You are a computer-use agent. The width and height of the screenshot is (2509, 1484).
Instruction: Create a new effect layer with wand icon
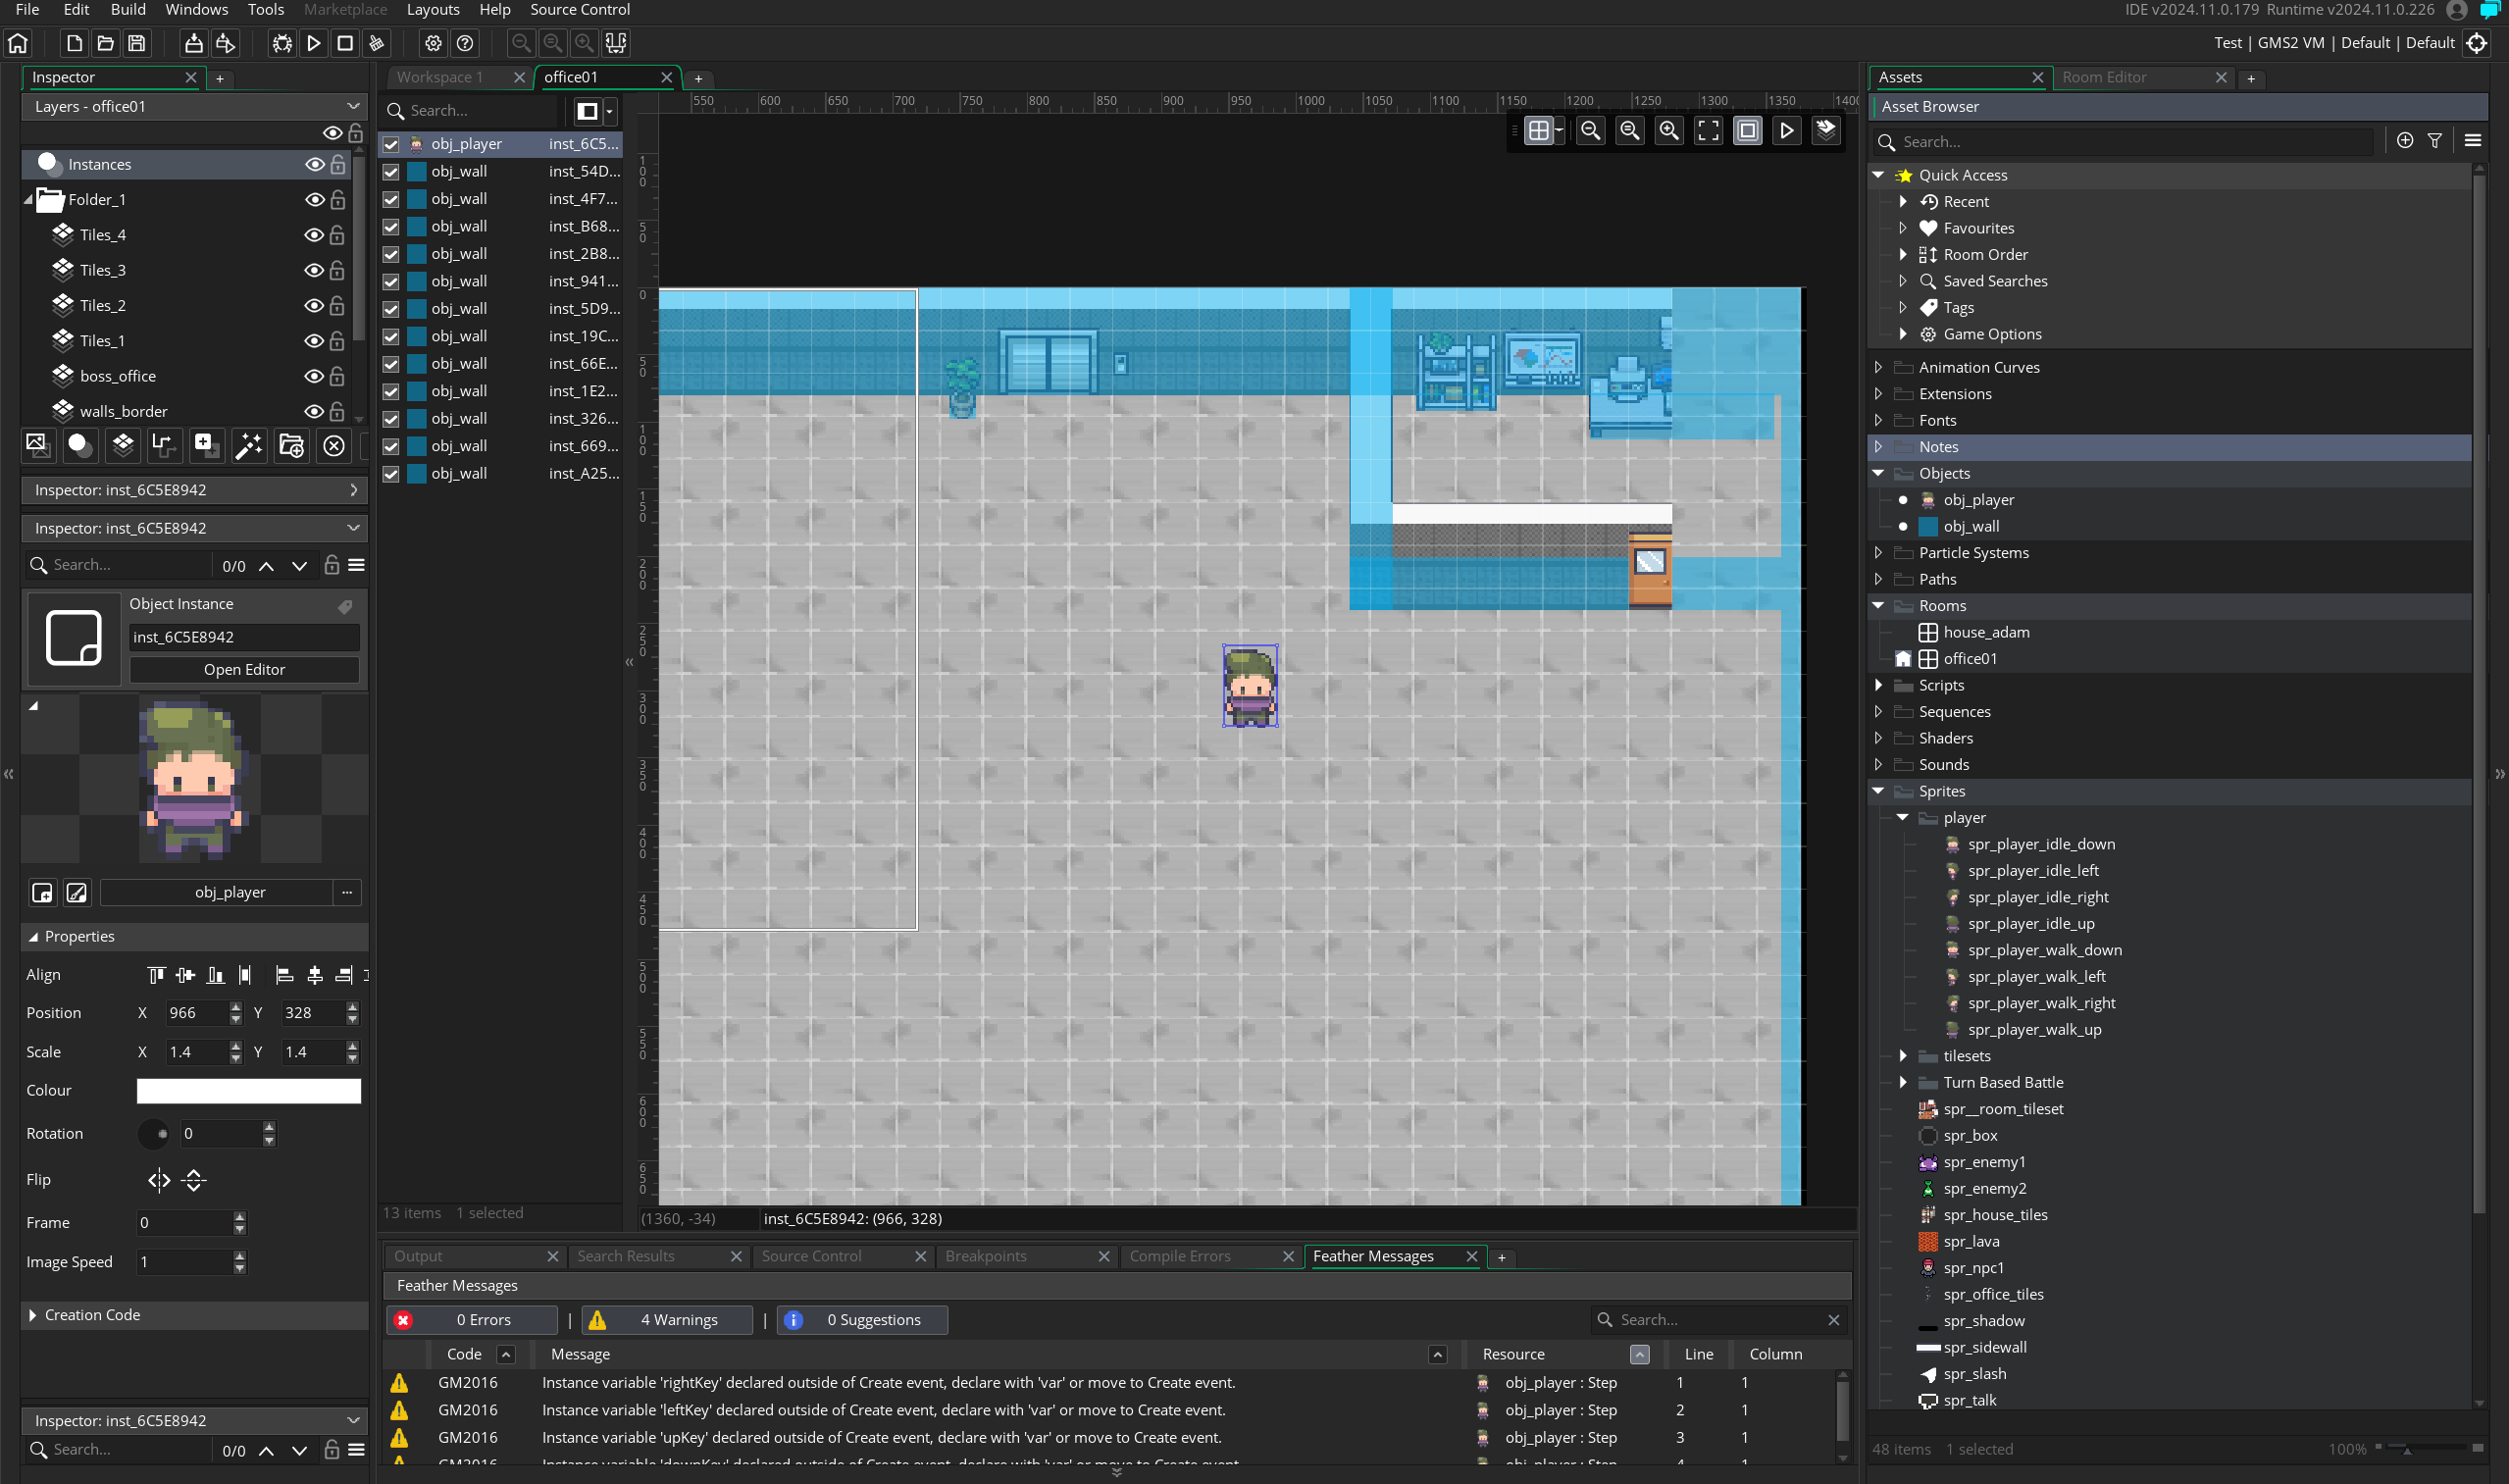(x=248, y=445)
